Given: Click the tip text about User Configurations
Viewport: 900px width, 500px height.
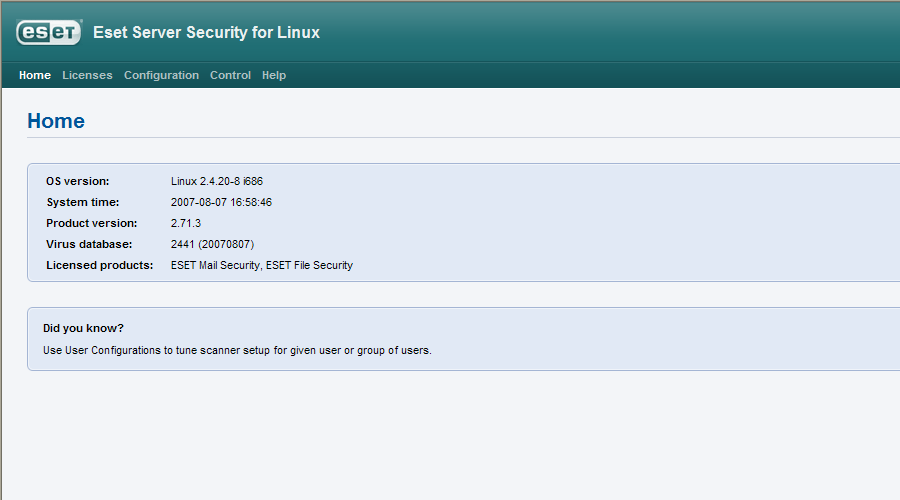Looking at the screenshot, I should pyautogui.click(x=237, y=350).
